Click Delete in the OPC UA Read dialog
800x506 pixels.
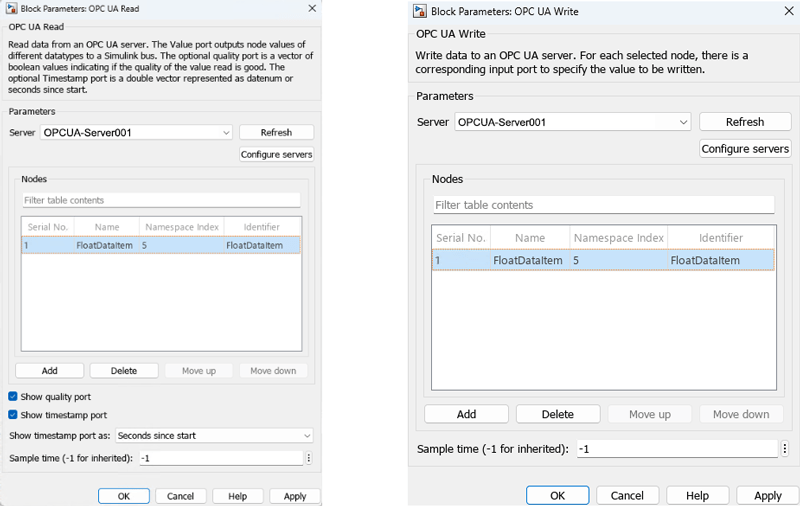[x=124, y=371]
